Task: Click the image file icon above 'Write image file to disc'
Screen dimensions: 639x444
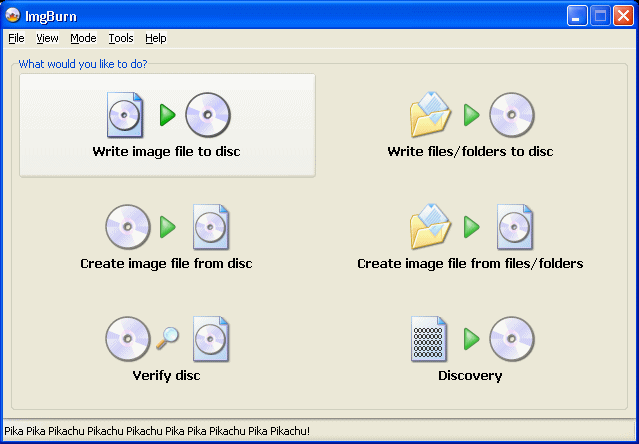Action: [125, 115]
